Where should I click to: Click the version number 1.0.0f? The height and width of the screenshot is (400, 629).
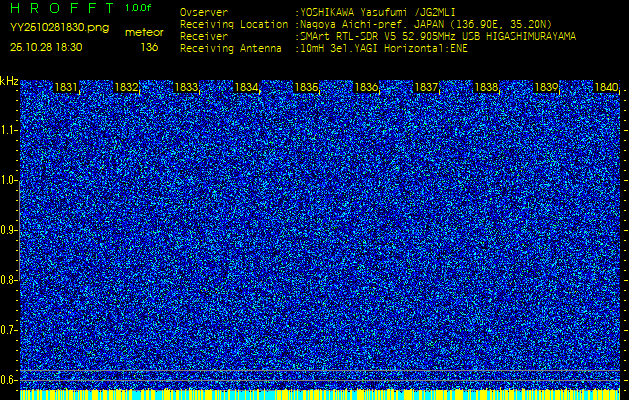click(139, 8)
